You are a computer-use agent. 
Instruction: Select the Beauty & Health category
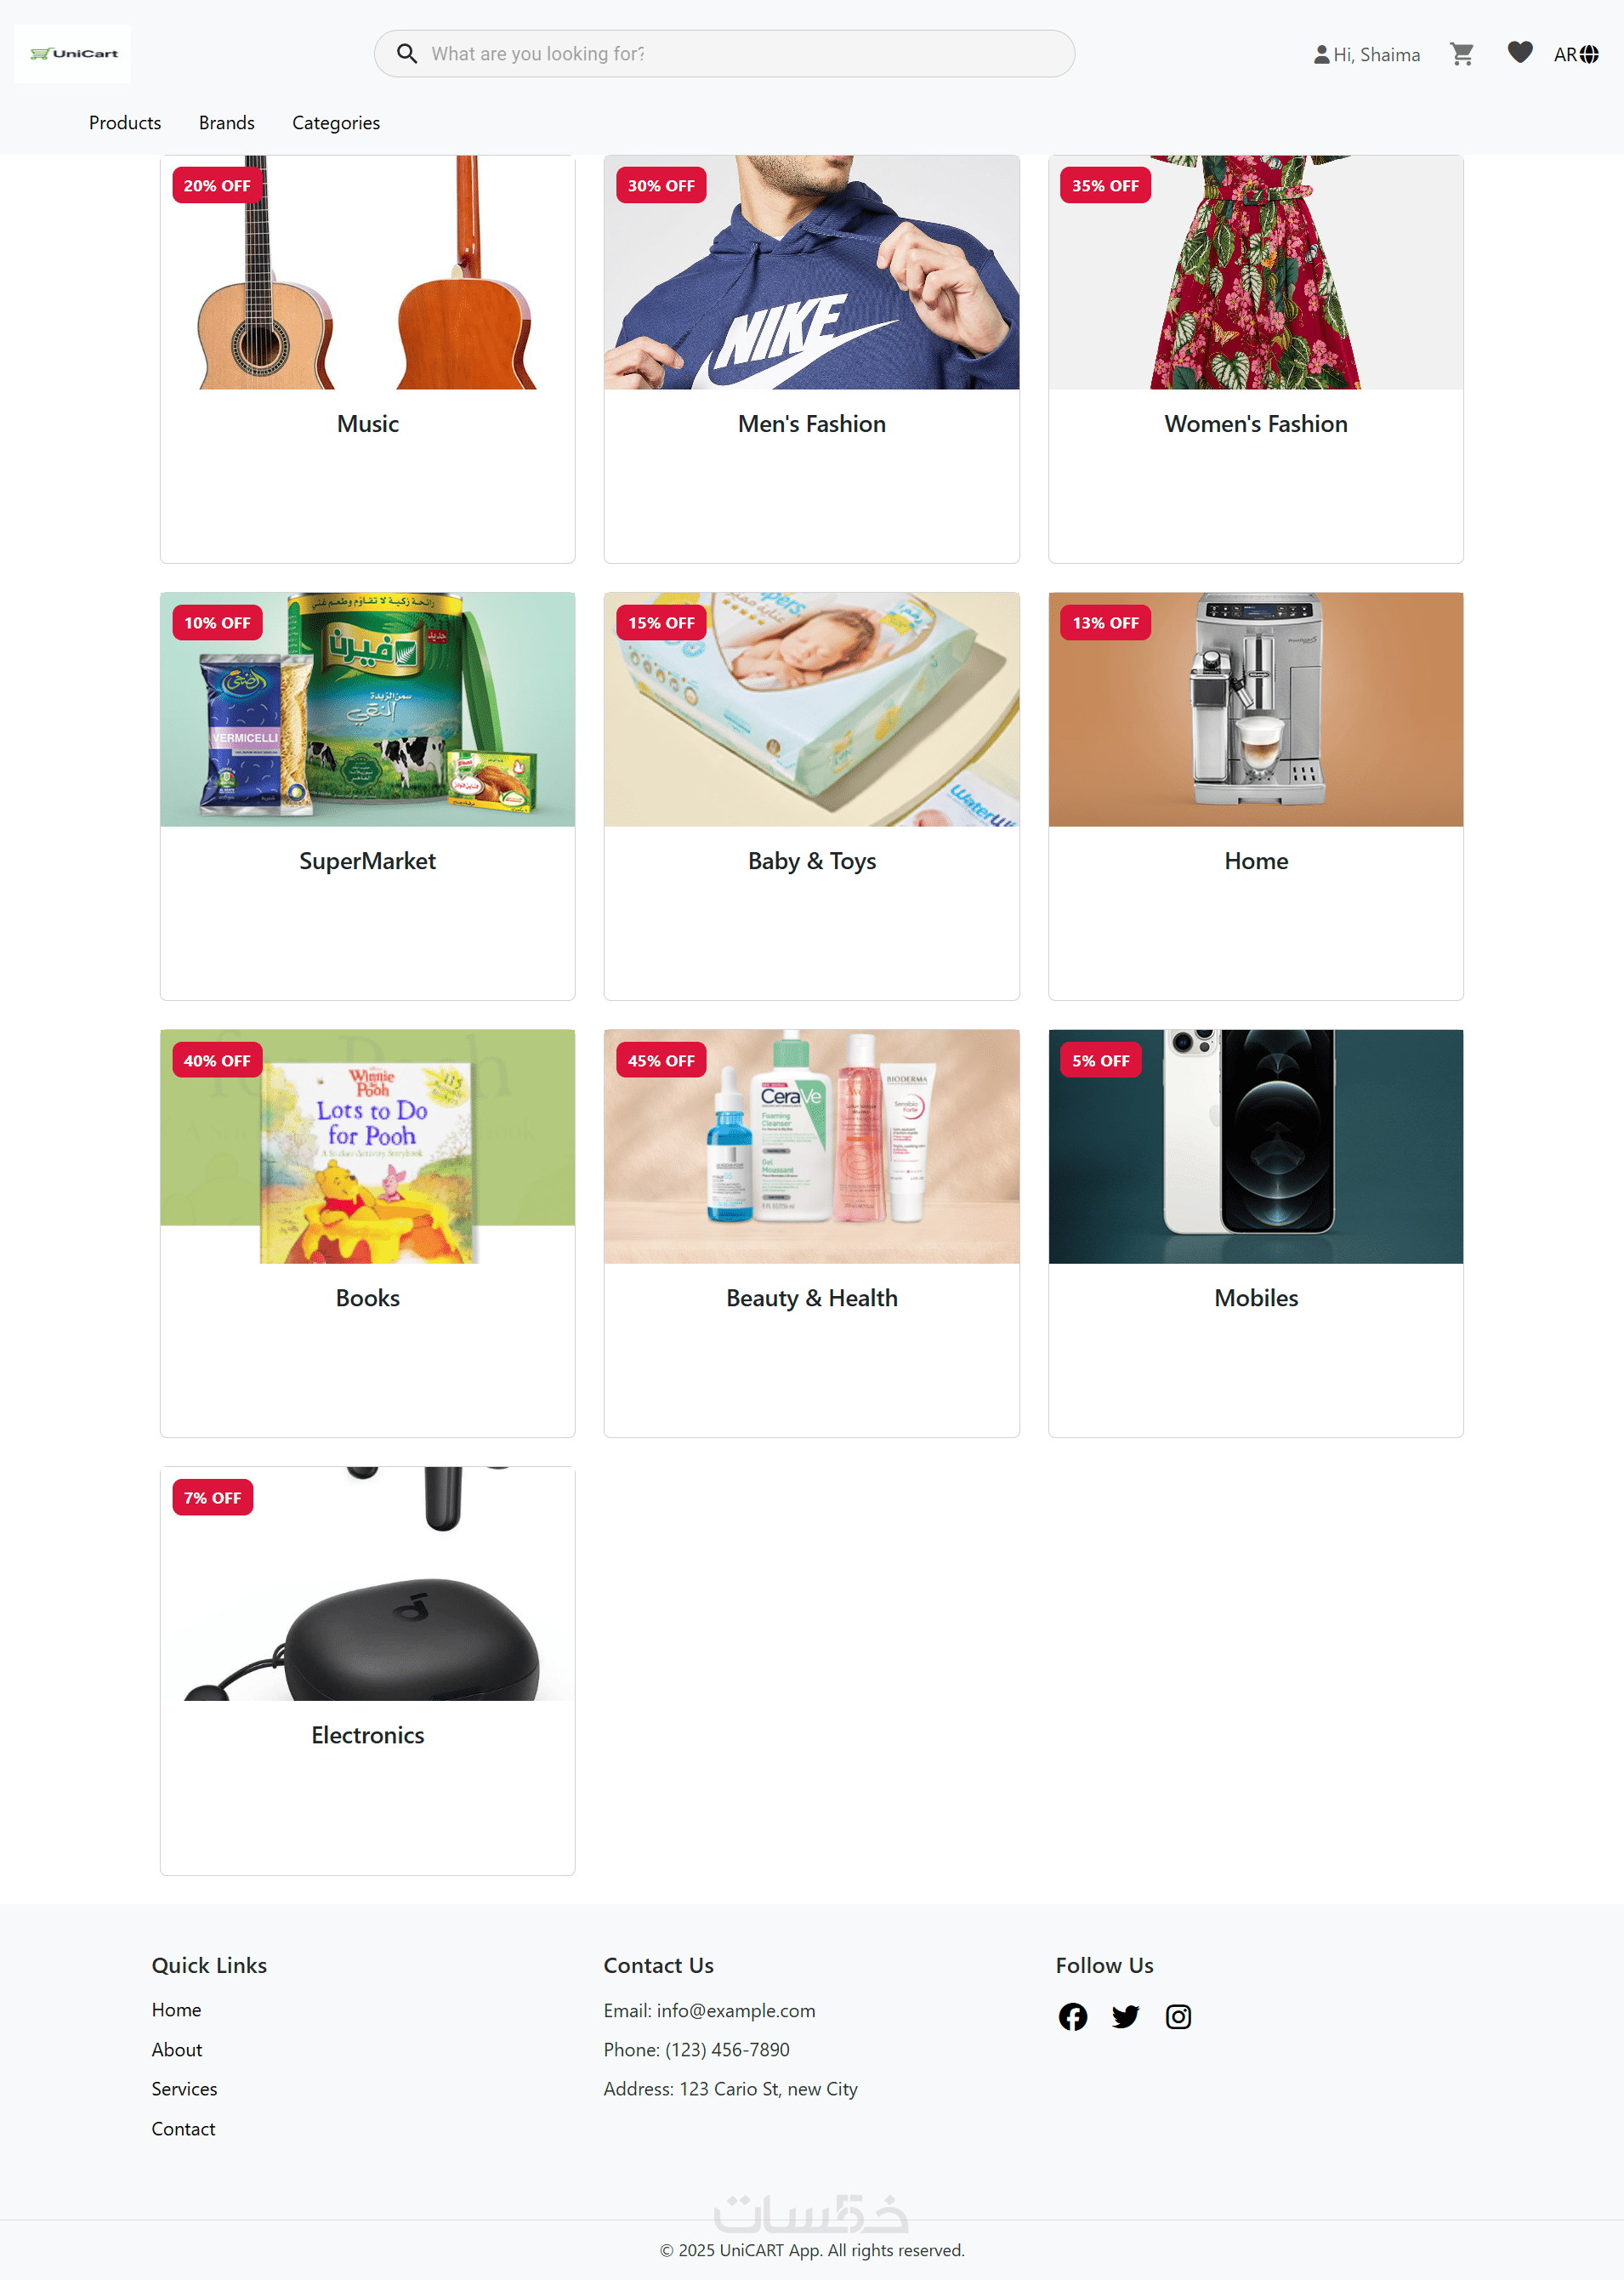811,1233
